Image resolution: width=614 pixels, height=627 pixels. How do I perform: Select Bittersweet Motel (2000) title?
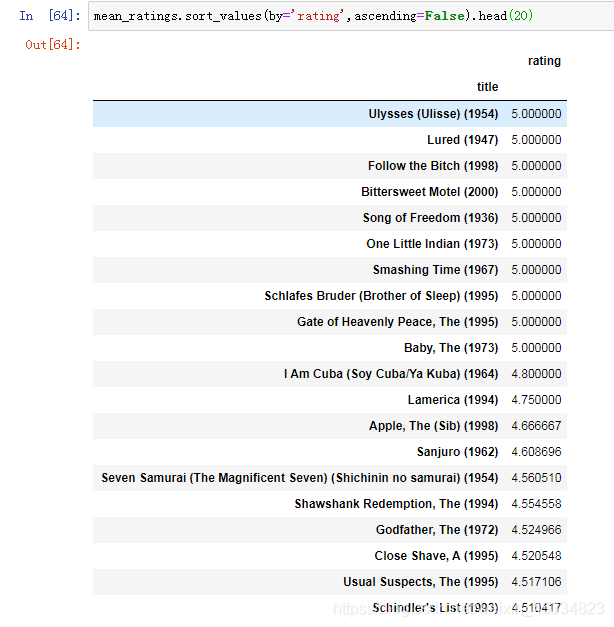point(430,192)
